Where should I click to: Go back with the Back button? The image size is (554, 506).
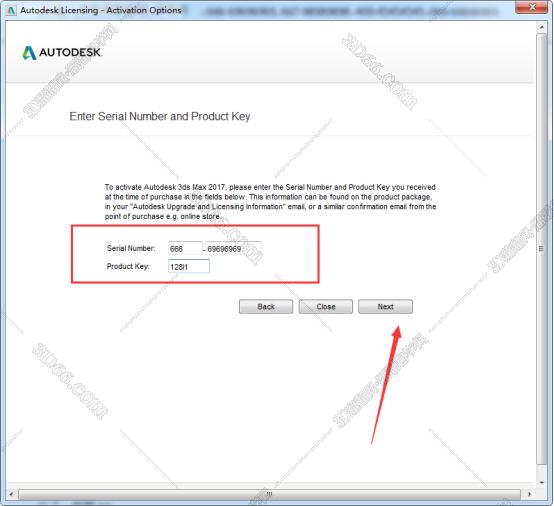pos(266,307)
